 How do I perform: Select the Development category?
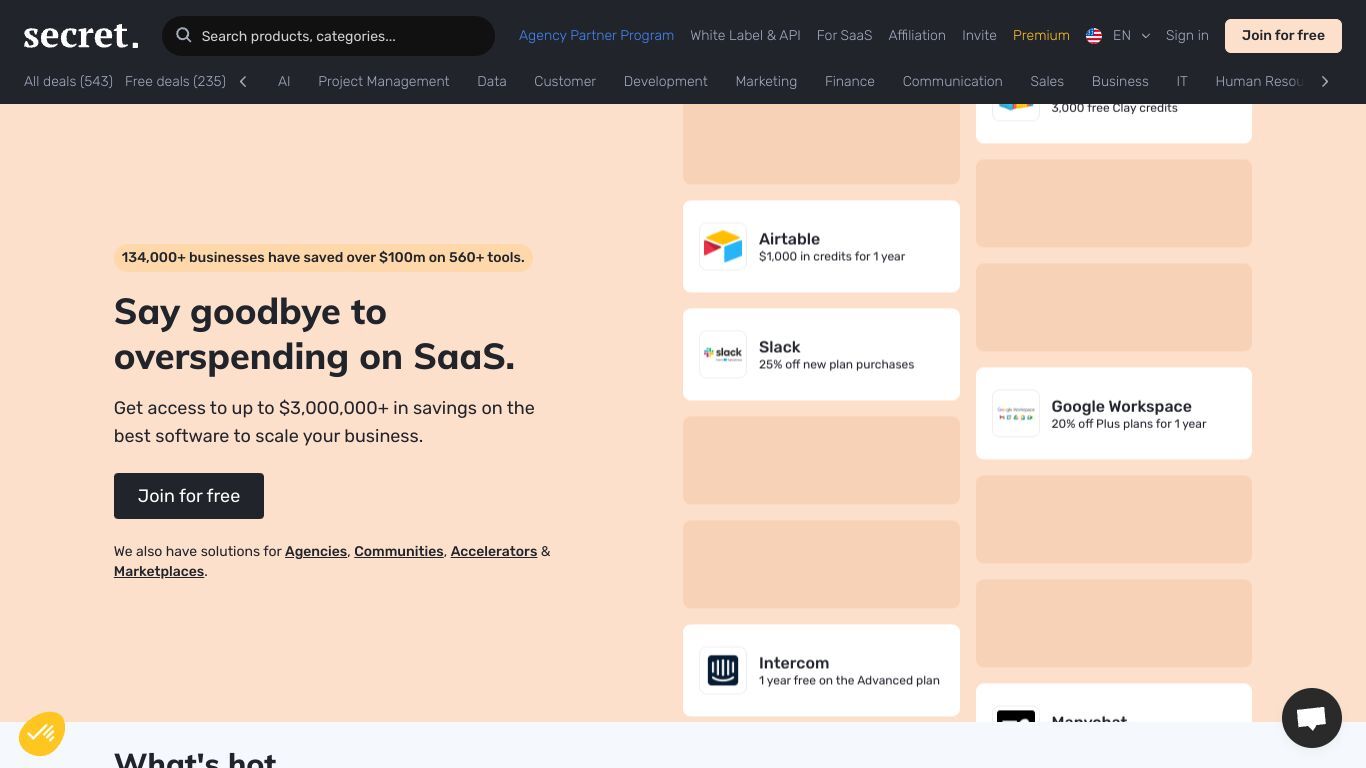point(665,81)
